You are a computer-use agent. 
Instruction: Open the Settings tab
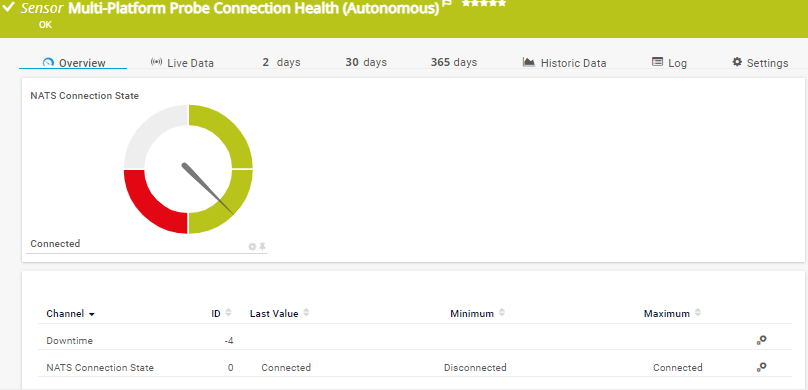point(760,63)
